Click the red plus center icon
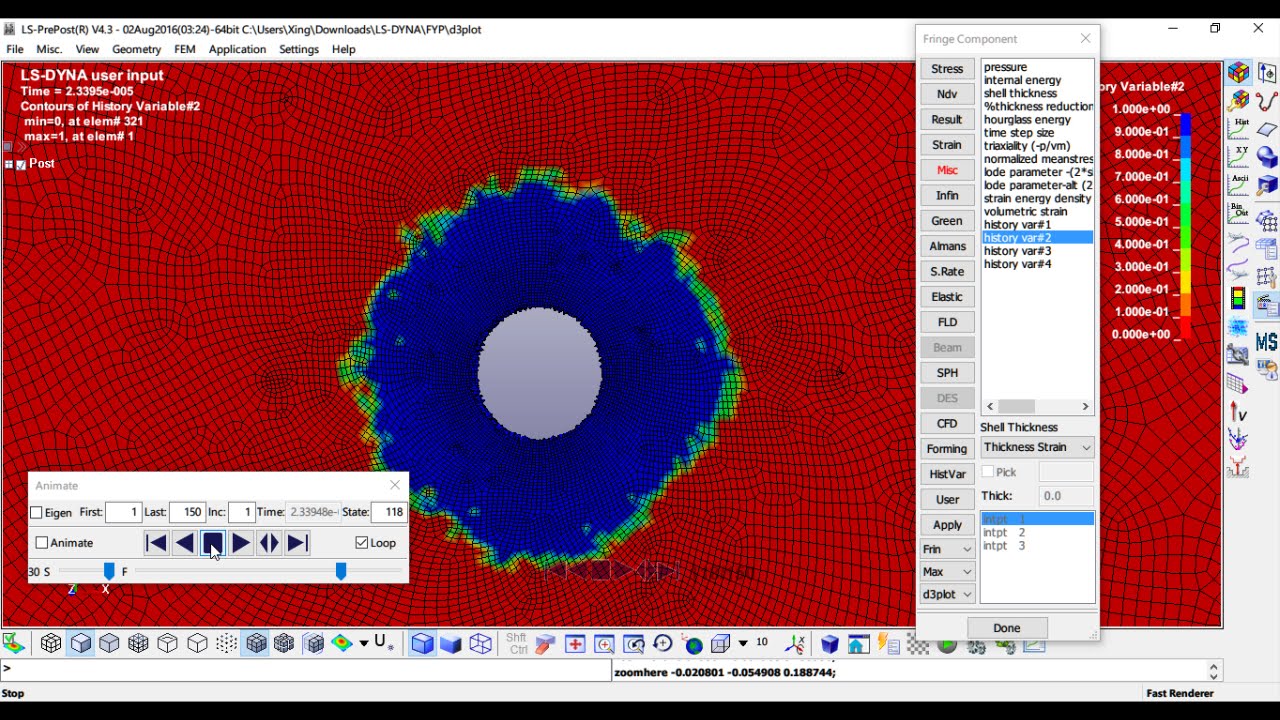The image size is (1280, 720). click(x=575, y=644)
